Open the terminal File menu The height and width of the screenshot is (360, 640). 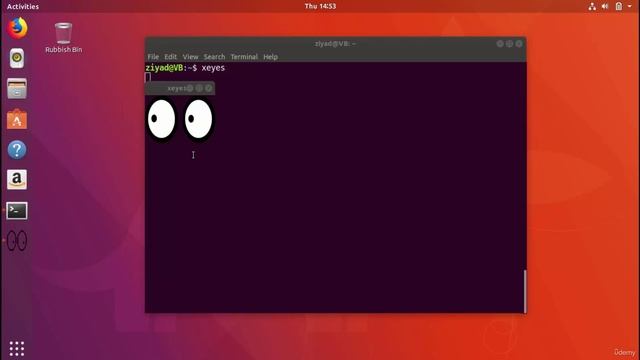153,57
